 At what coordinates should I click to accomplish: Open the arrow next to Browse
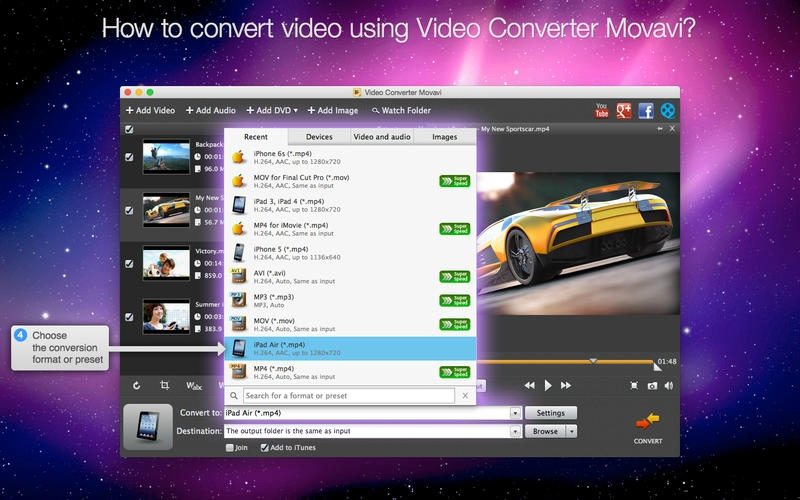coord(572,432)
